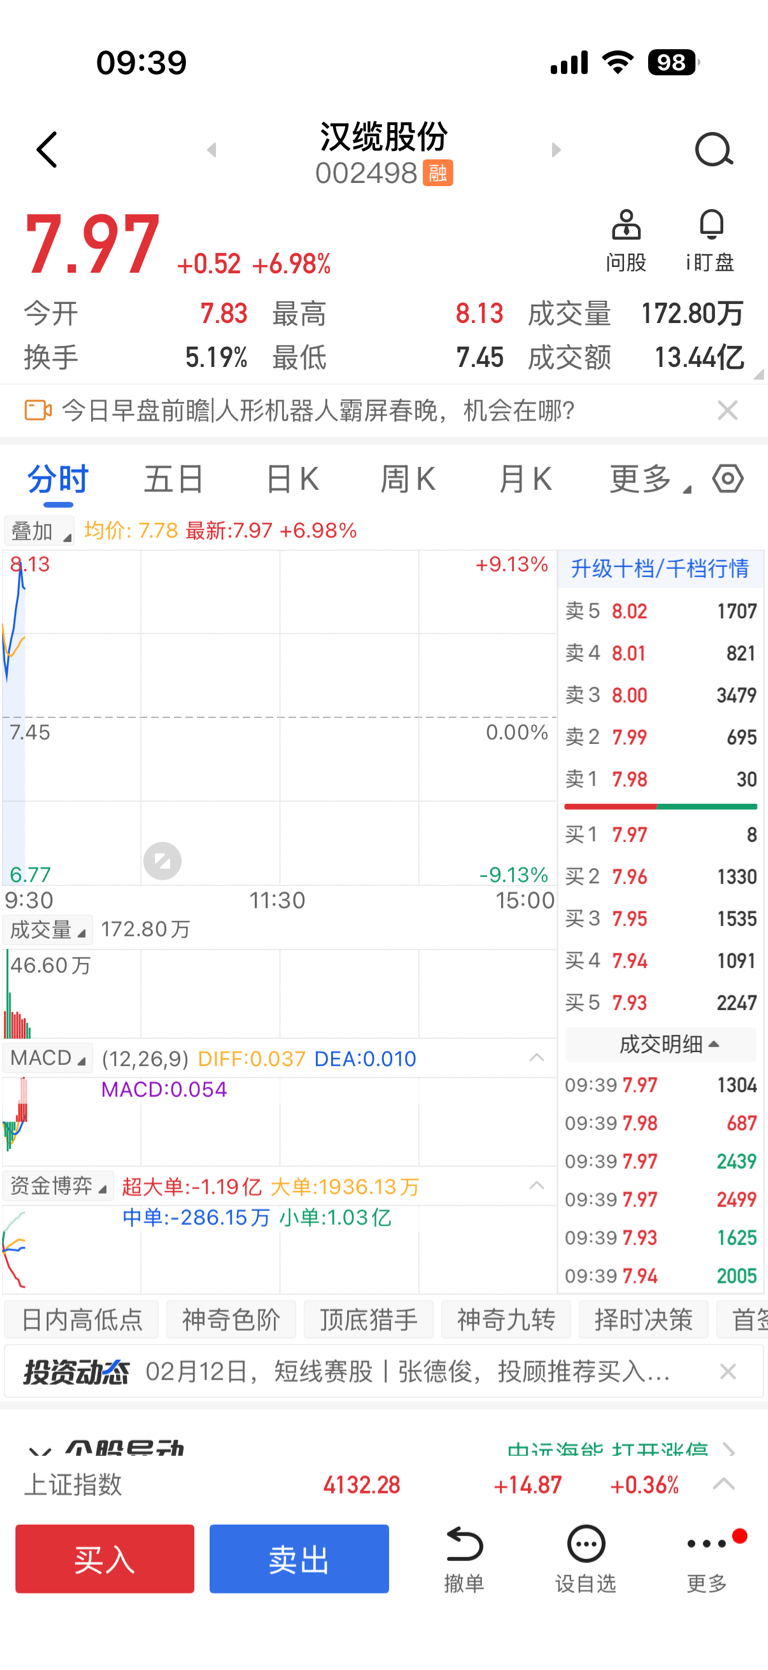The image size is (768, 1670).
Task: Select the 买5 7.93 order row
Action: point(661,1003)
